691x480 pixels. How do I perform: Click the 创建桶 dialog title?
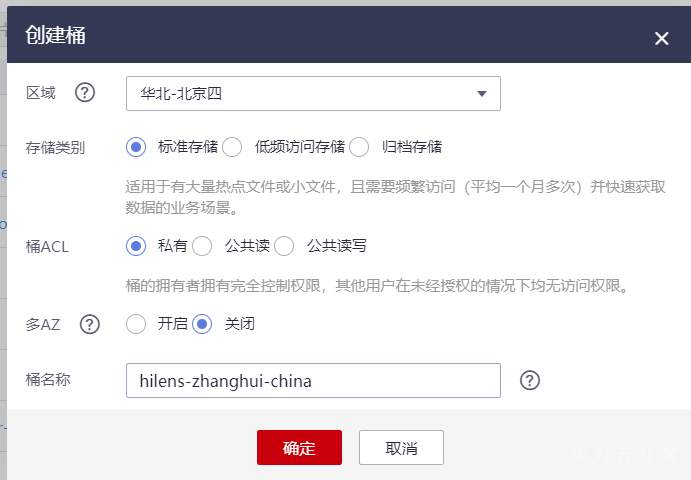coord(55,35)
